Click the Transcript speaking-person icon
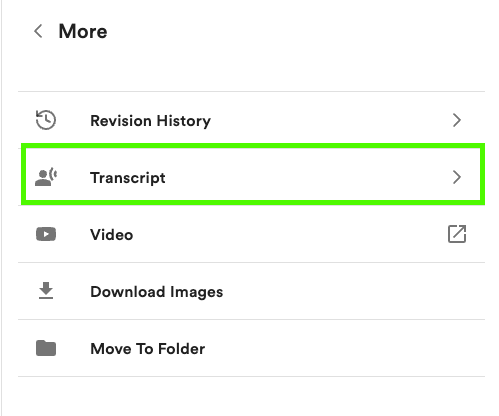Screen dimensions: 499x416 (46, 177)
